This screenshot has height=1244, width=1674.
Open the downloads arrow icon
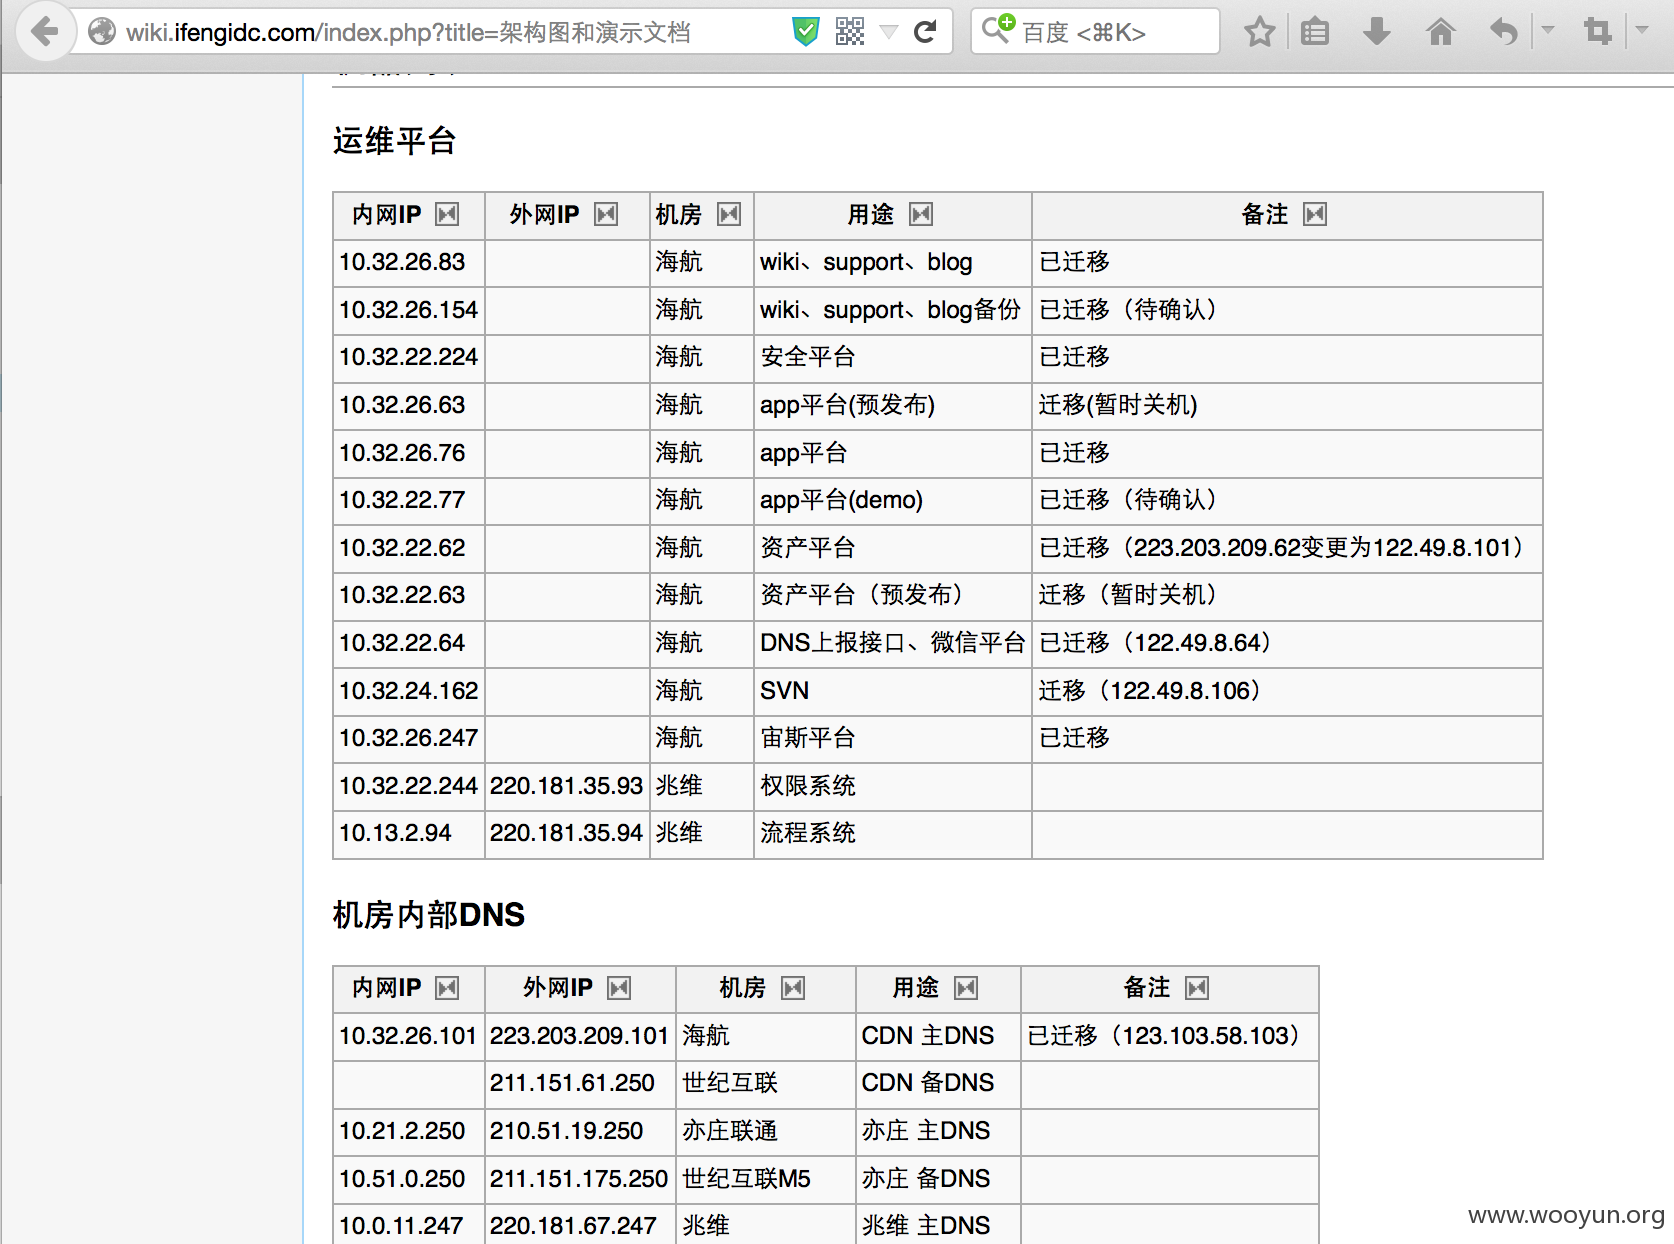point(1377,32)
